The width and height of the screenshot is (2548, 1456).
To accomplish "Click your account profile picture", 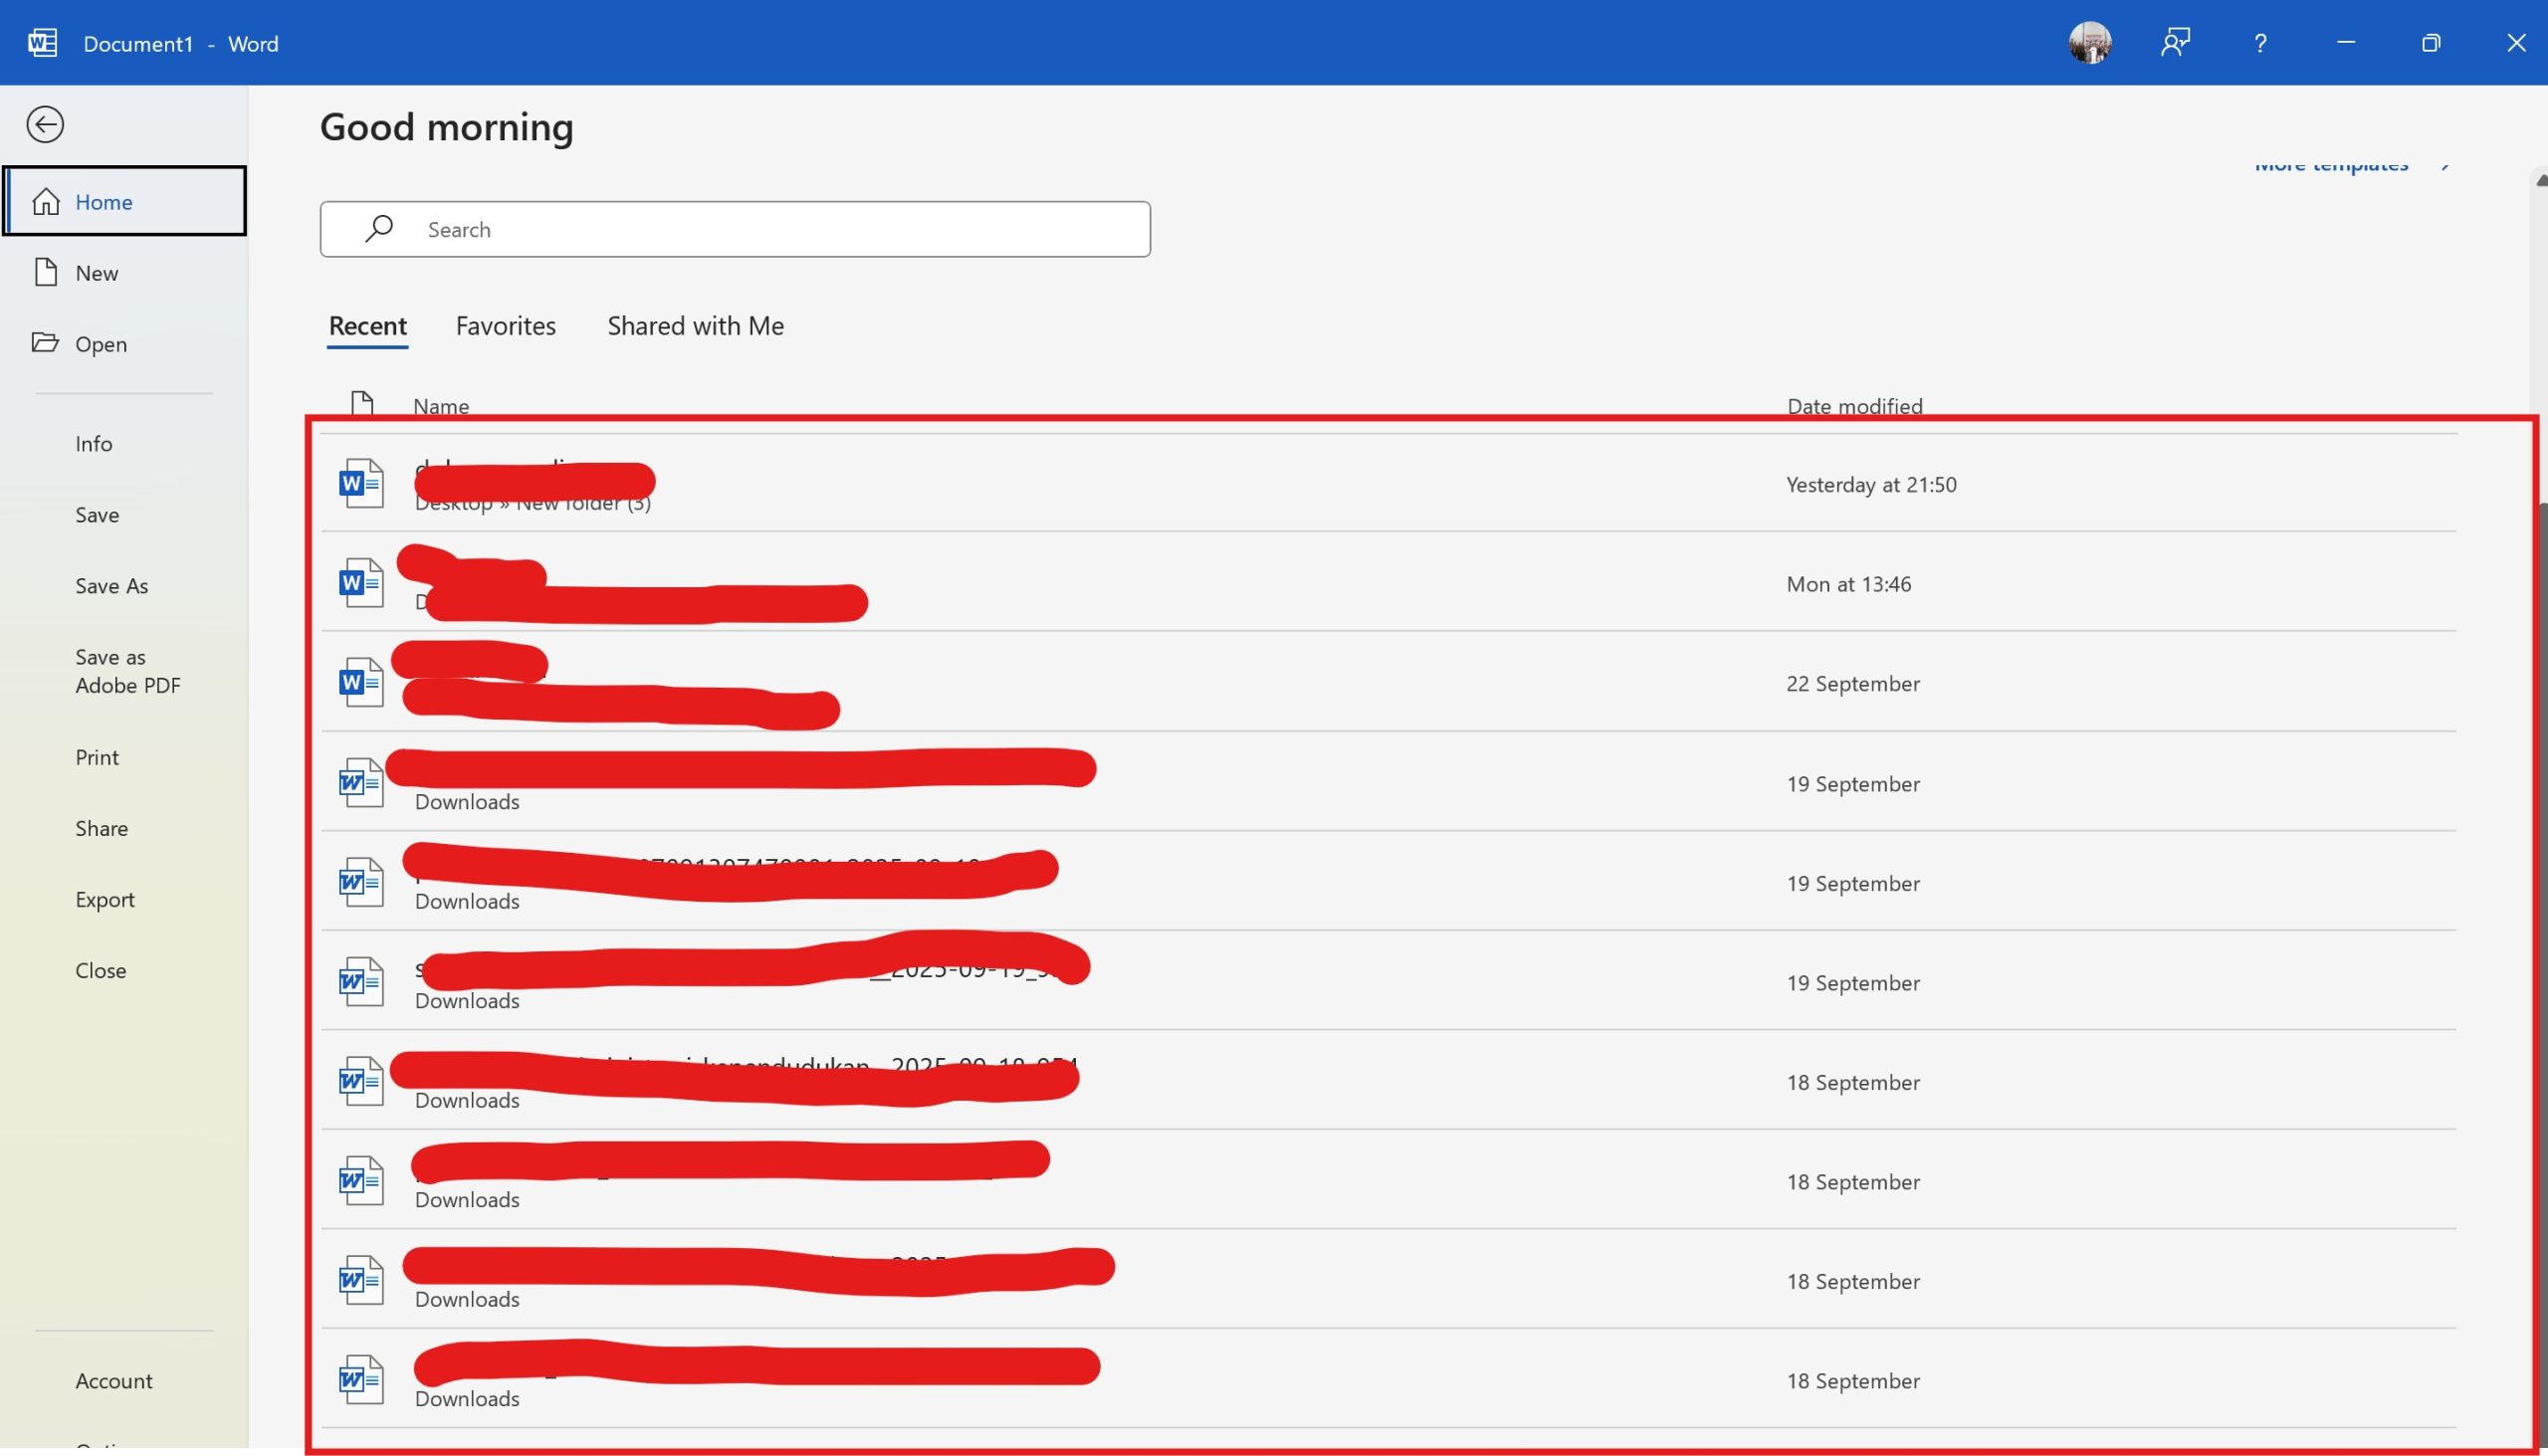I will [x=2090, y=43].
